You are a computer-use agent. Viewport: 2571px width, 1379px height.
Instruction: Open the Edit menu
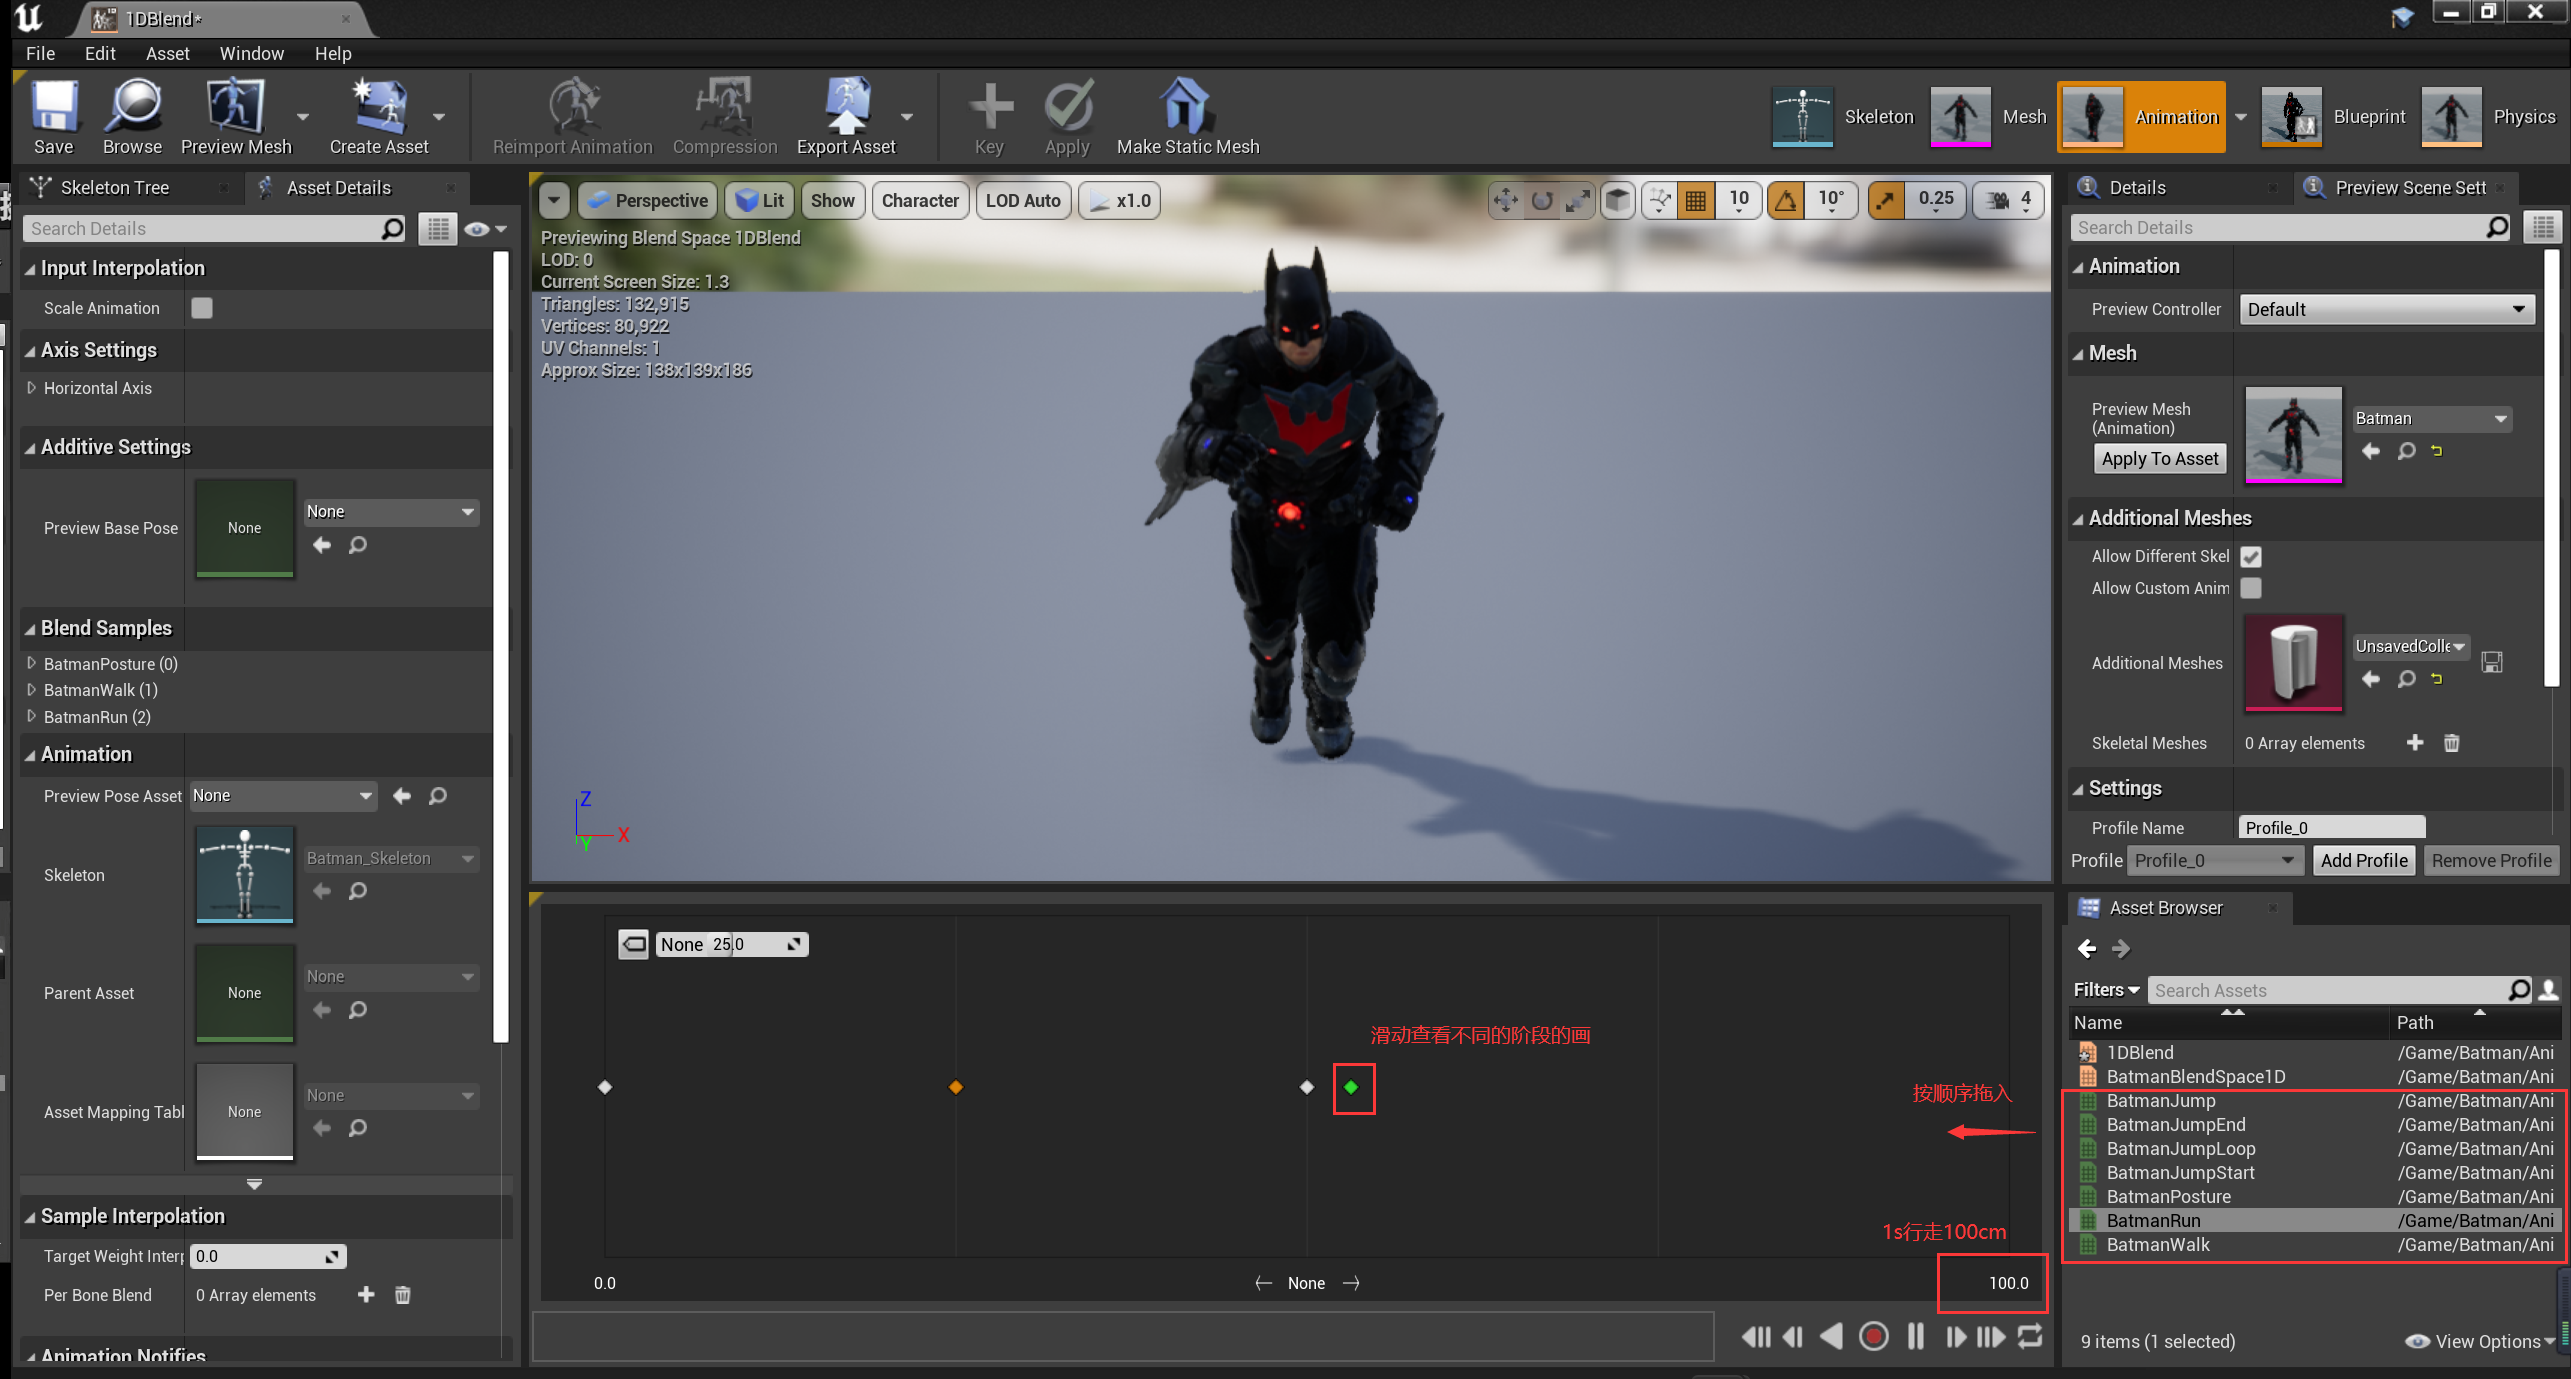[x=100, y=54]
